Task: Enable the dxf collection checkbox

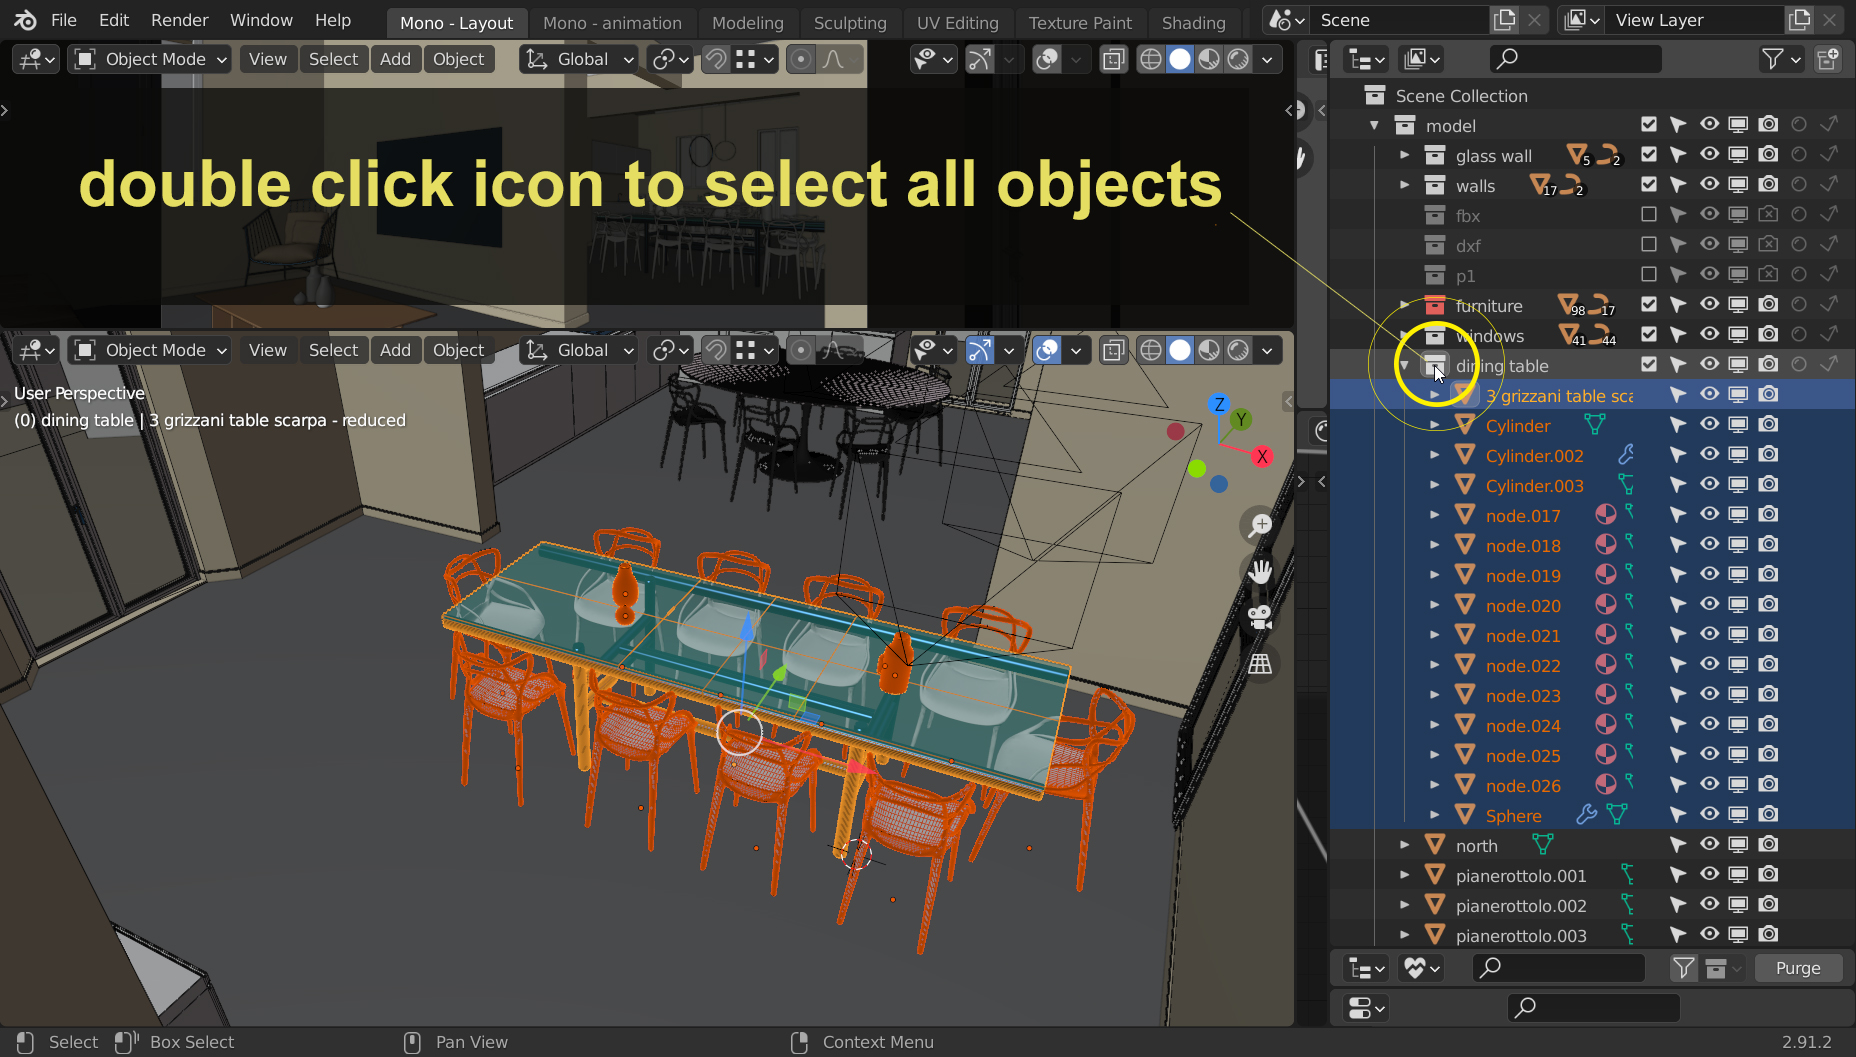Action: point(1649,245)
